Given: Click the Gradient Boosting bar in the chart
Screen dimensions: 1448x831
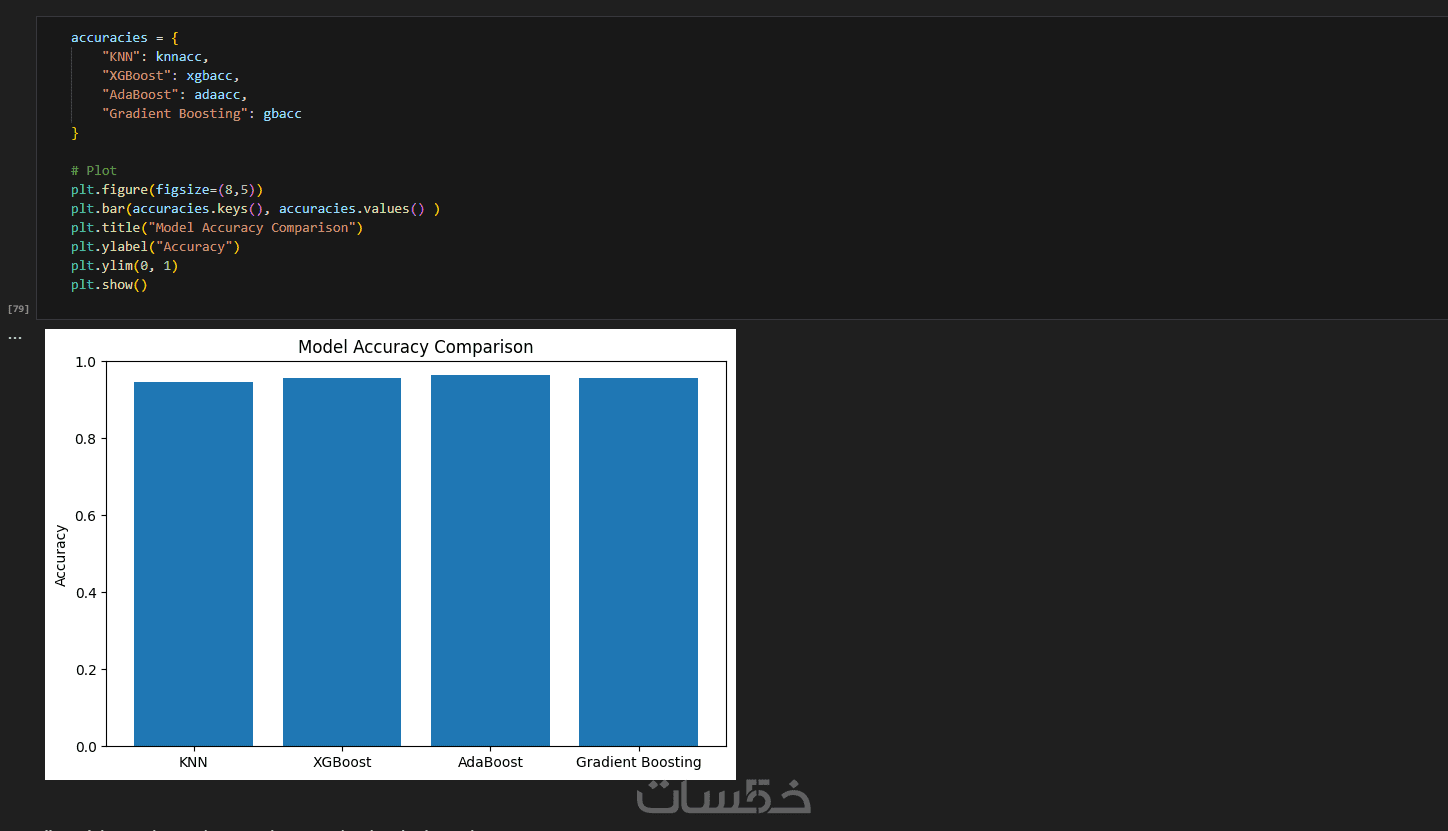Looking at the screenshot, I should pos(638,562).
